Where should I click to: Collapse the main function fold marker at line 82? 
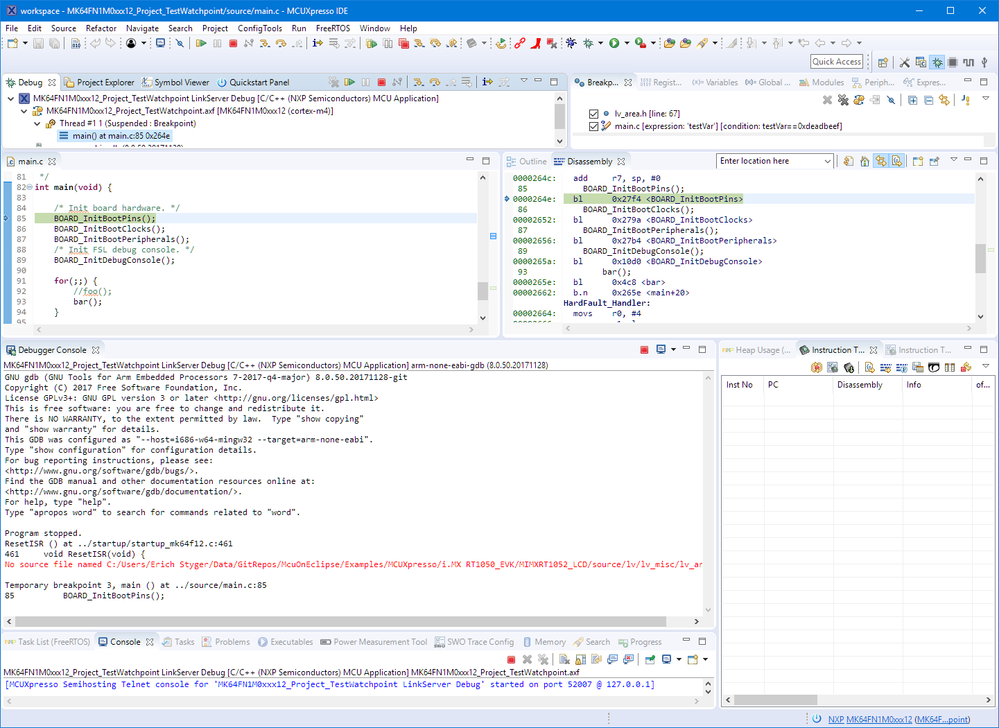(x=29, y=187)
